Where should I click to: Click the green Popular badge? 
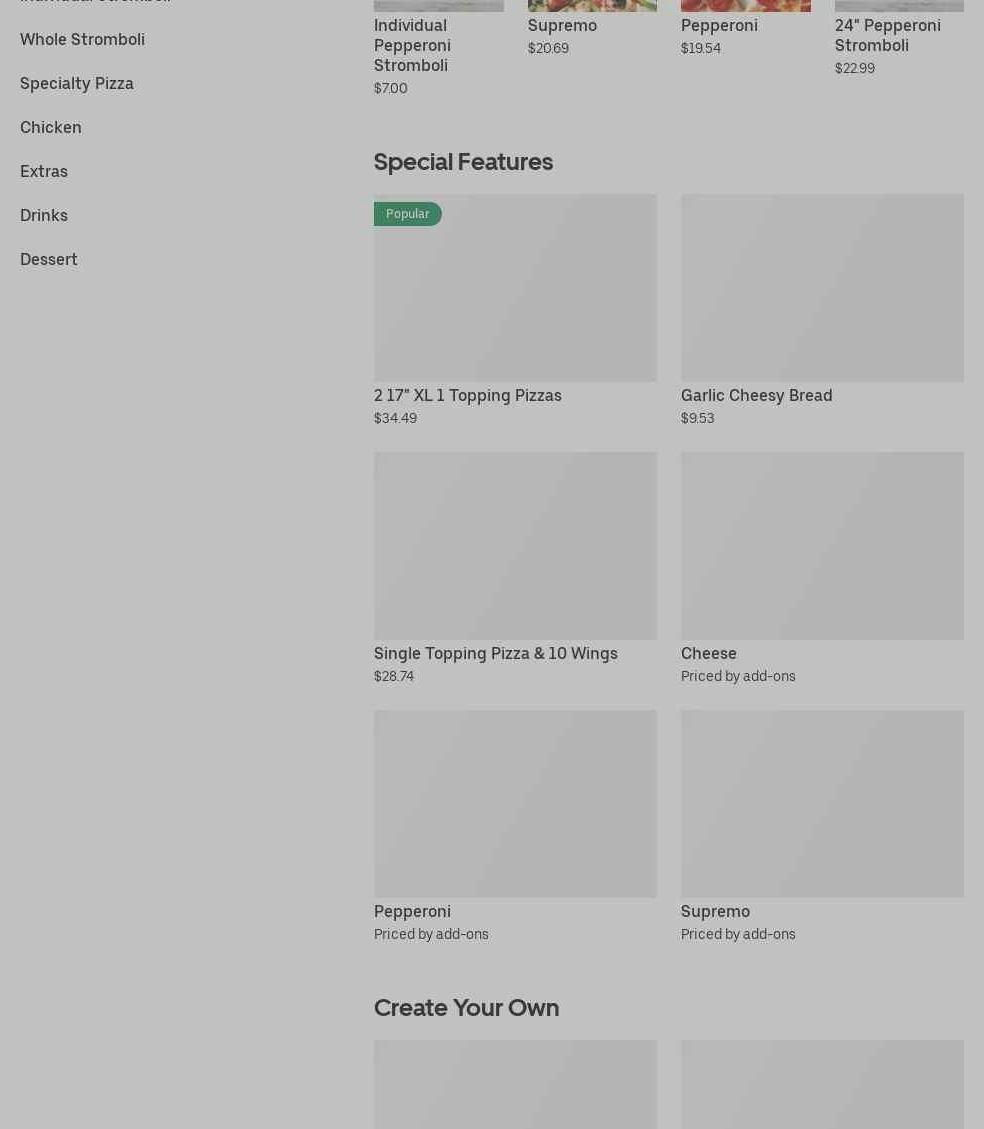[408, 214]
